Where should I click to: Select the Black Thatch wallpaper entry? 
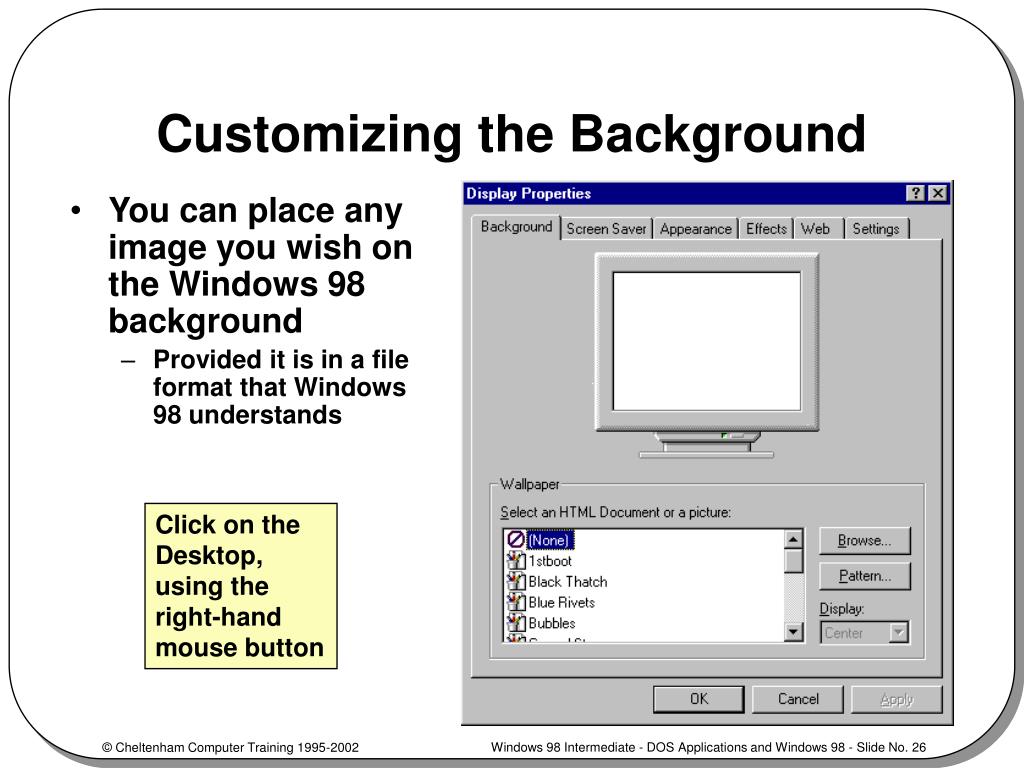click(568, 581)
